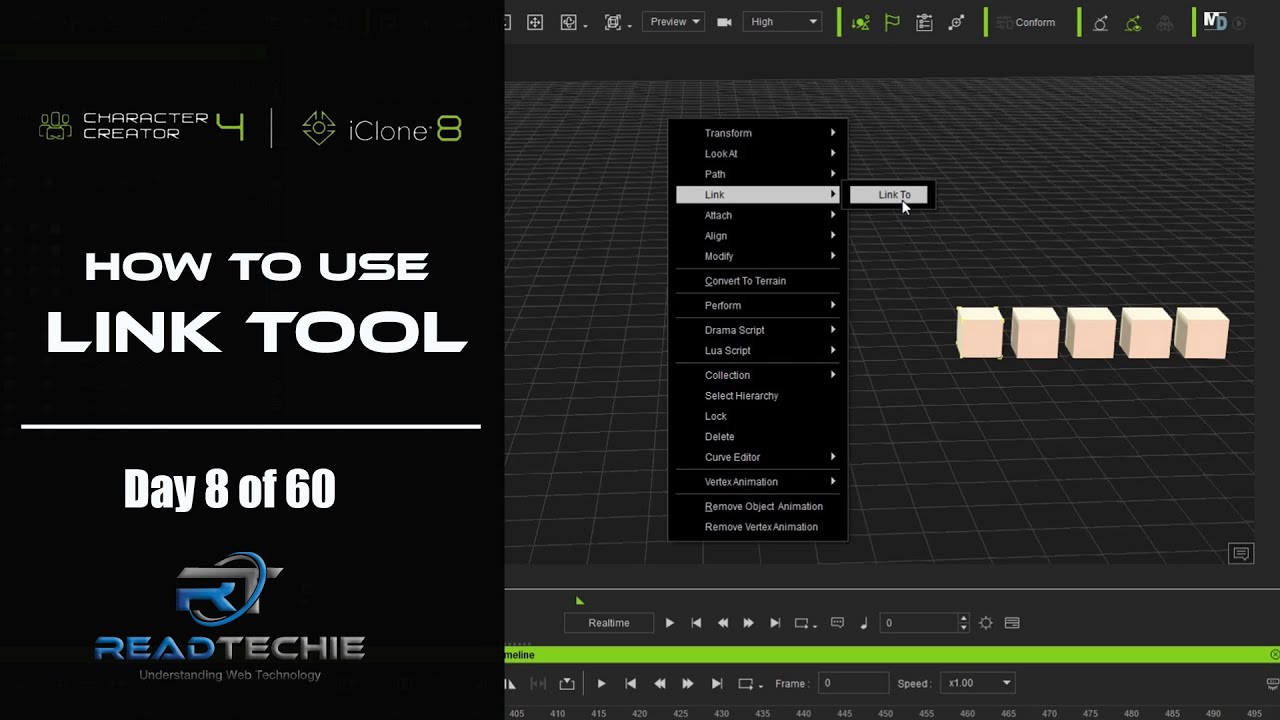Click the small round play icon beside MD

[1240, 22]
